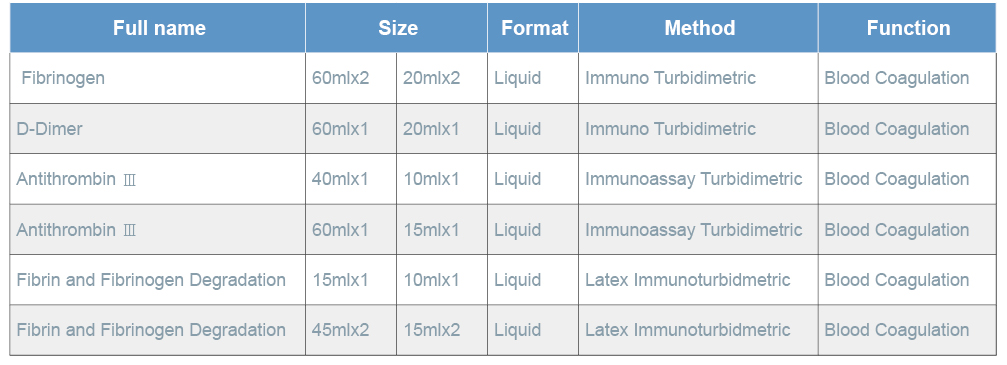Select Immunoassay Turbidimetric in the 40mlx1 row
The width and height of the screenshot is (1007, 365).
(694, 179)
